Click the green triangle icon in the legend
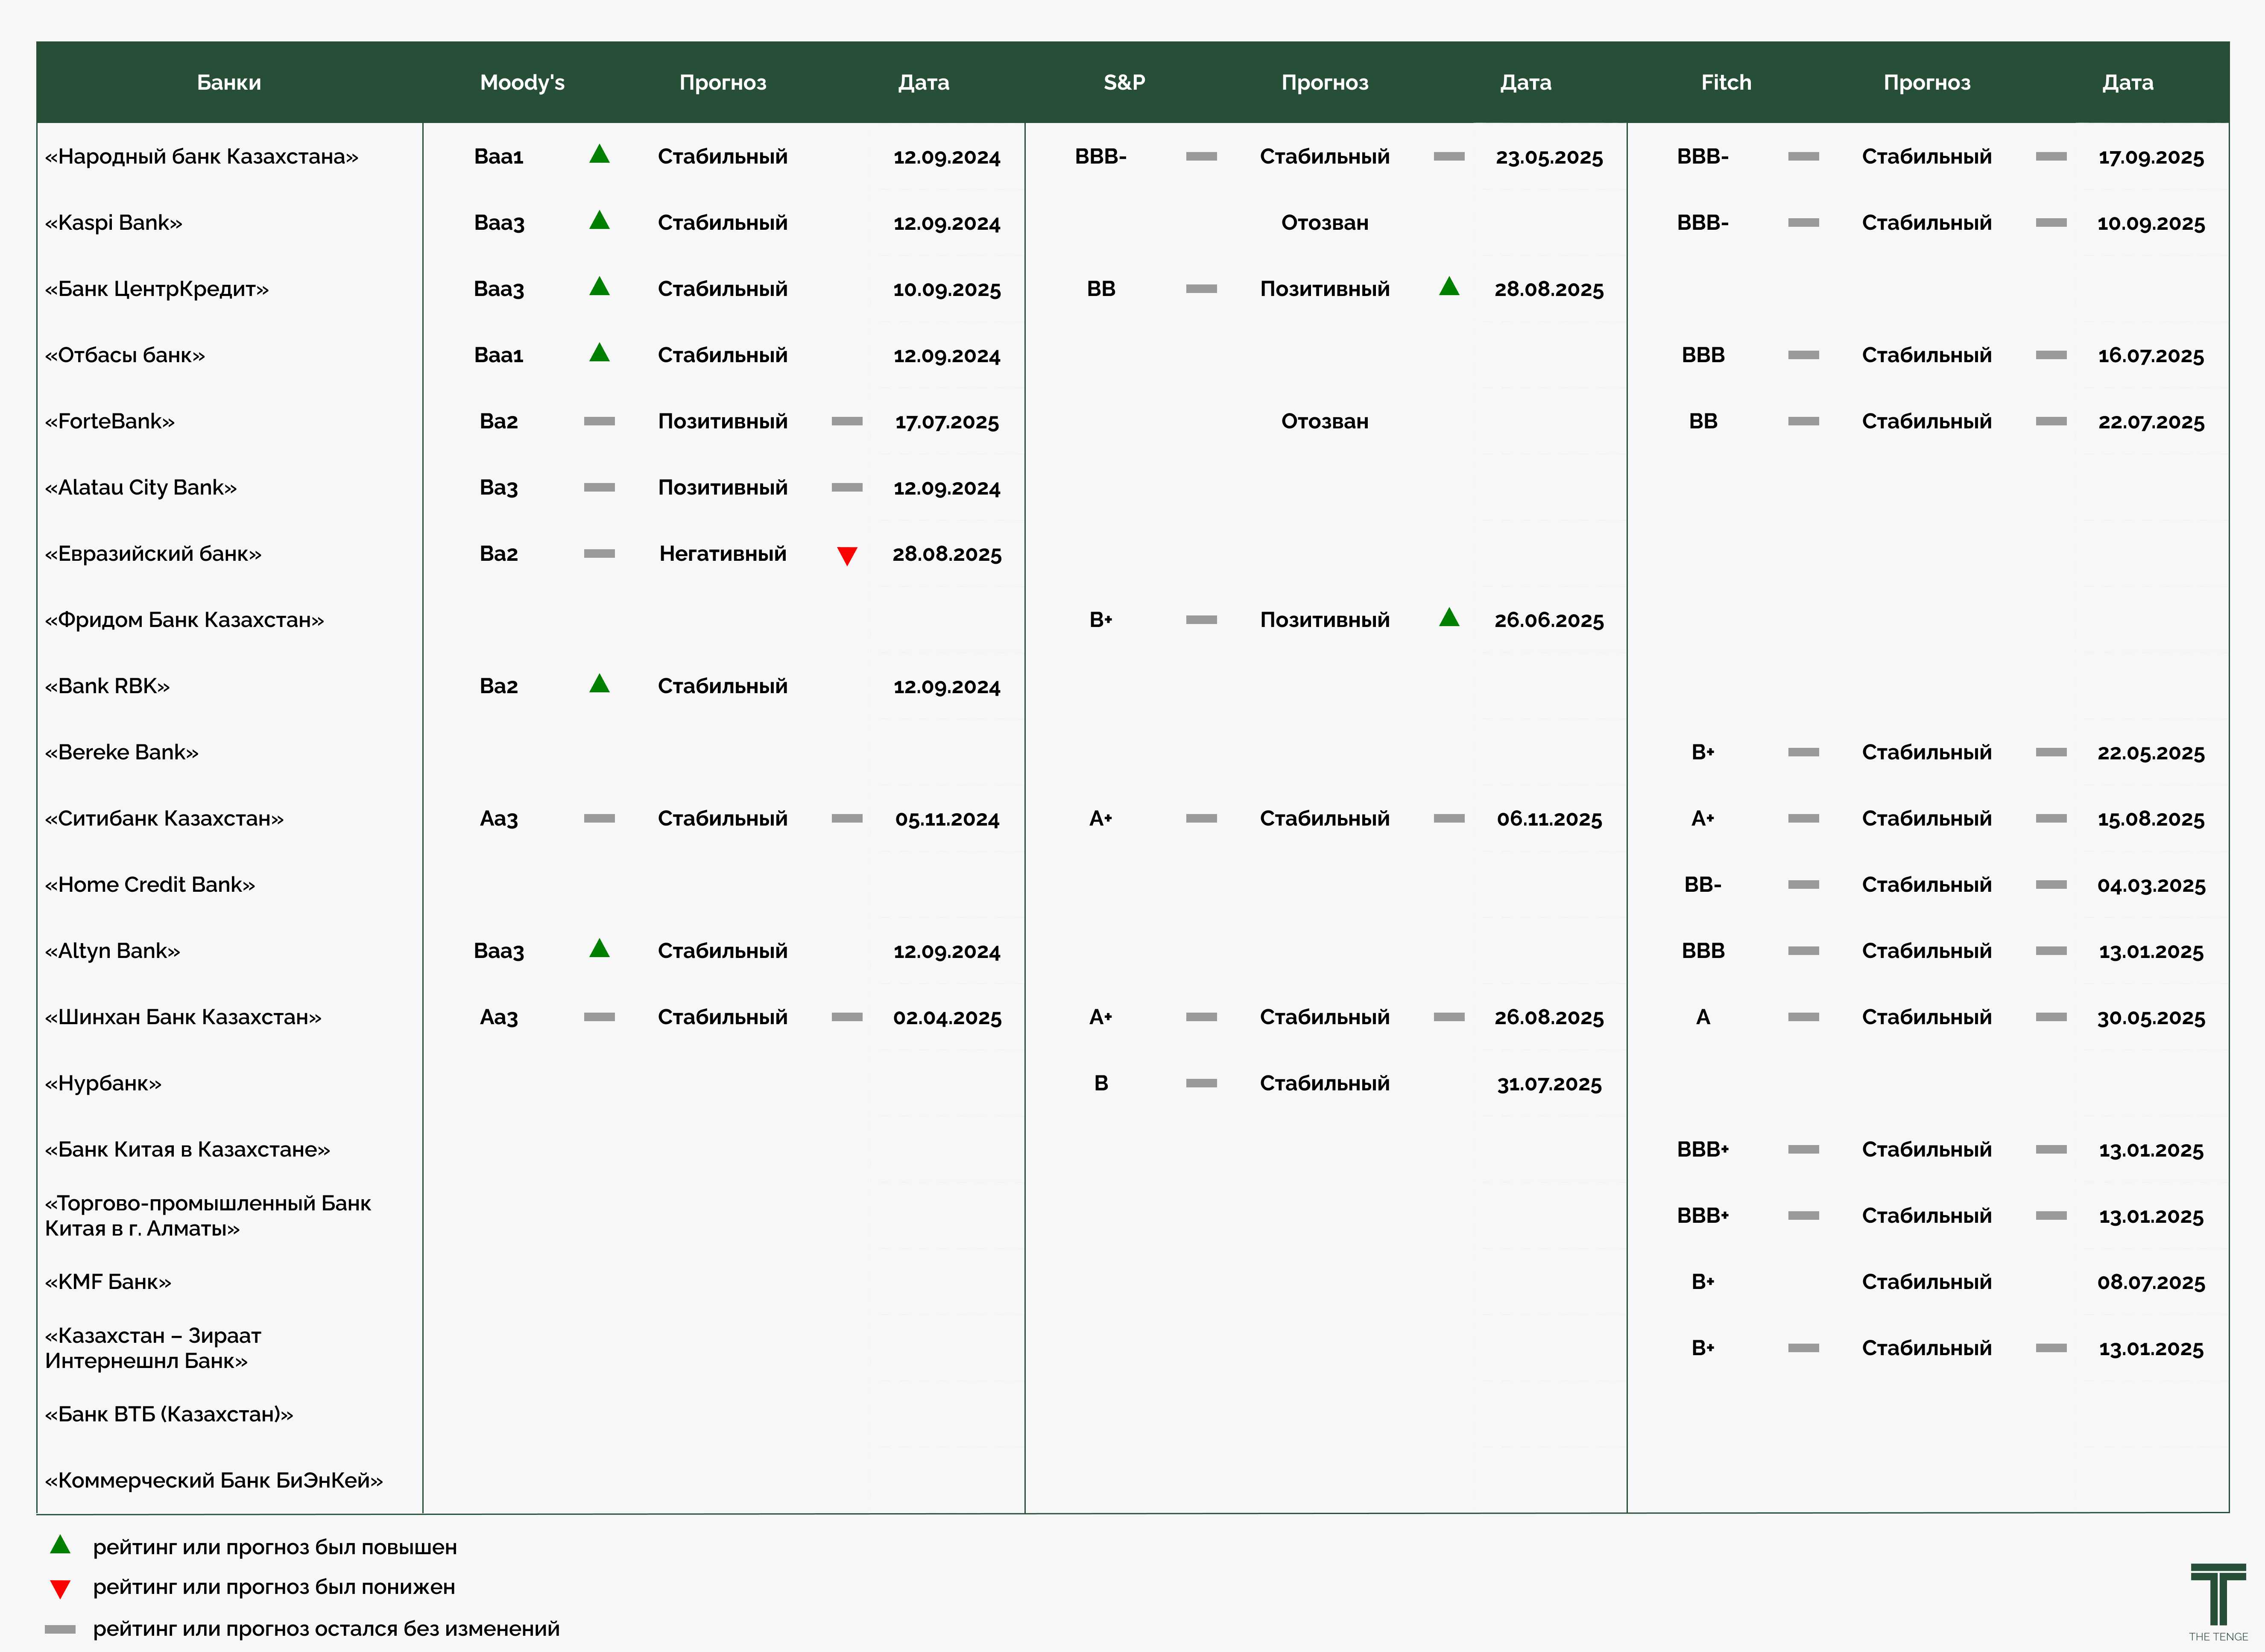 60,1545
